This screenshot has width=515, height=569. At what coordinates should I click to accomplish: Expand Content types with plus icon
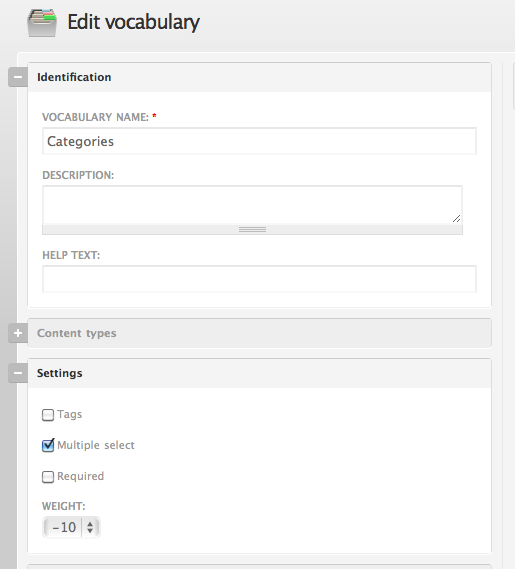coord(18,333)
